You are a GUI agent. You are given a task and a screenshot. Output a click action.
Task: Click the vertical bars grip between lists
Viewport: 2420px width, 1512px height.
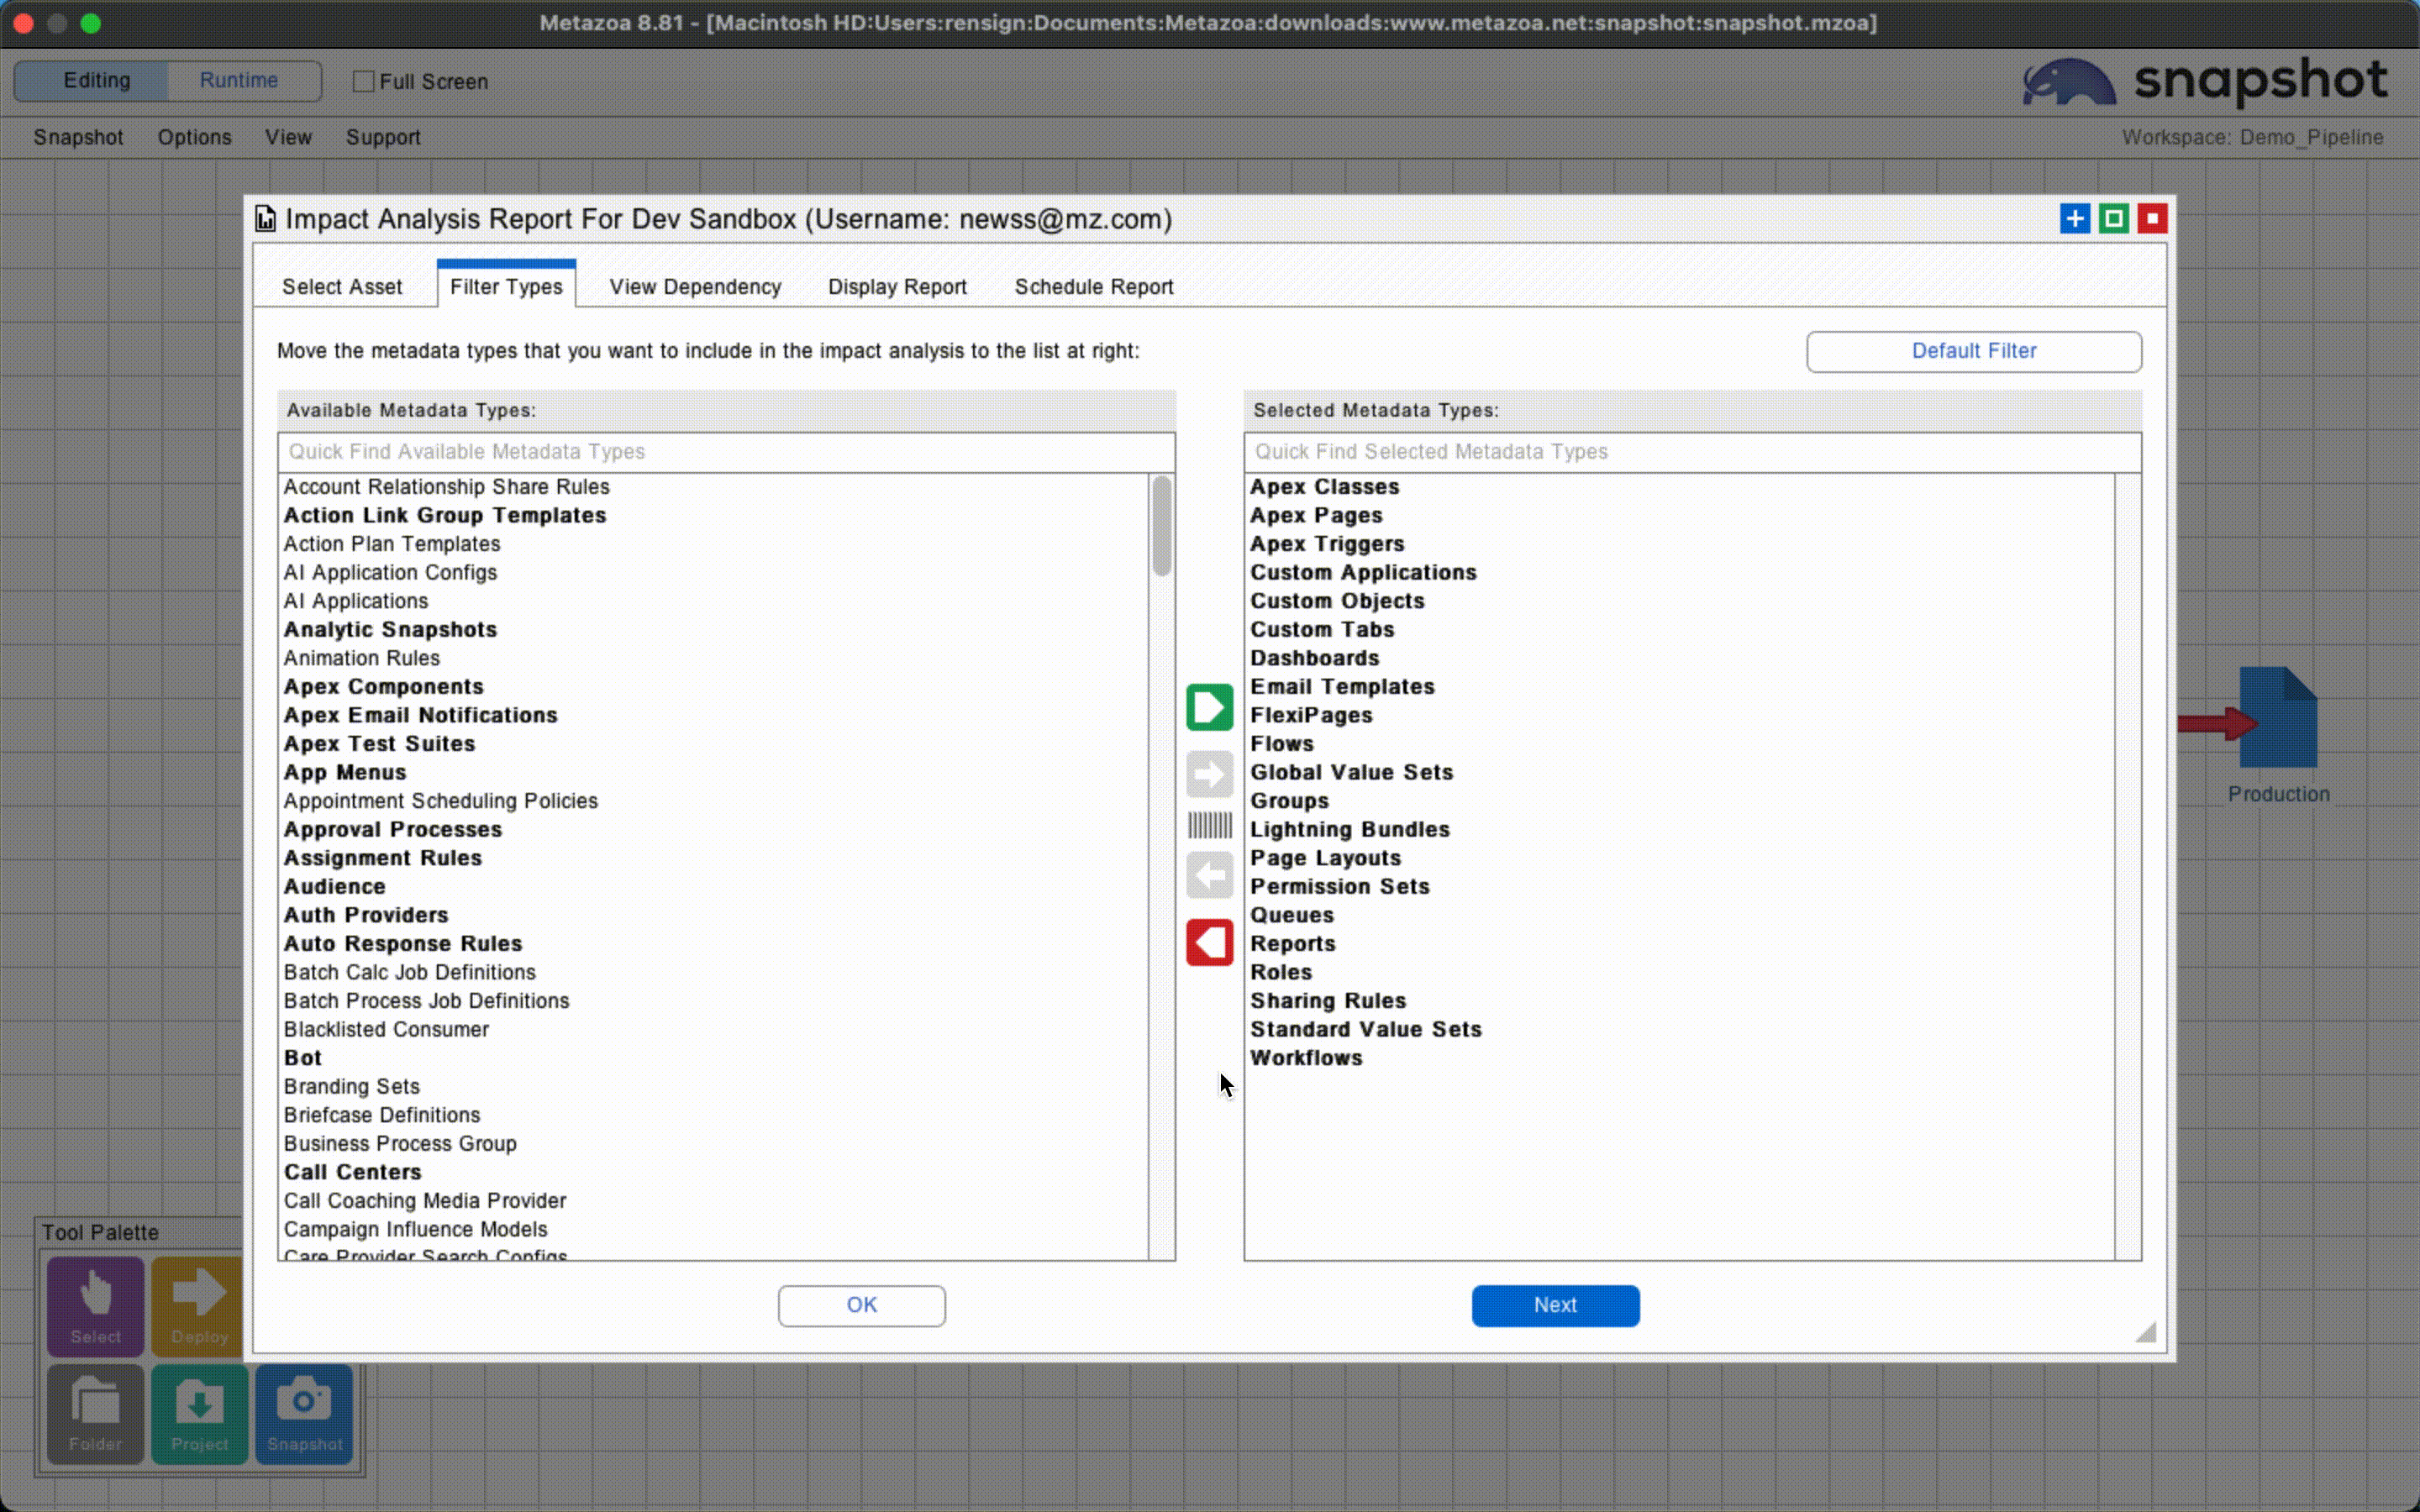click(1209, 826)
